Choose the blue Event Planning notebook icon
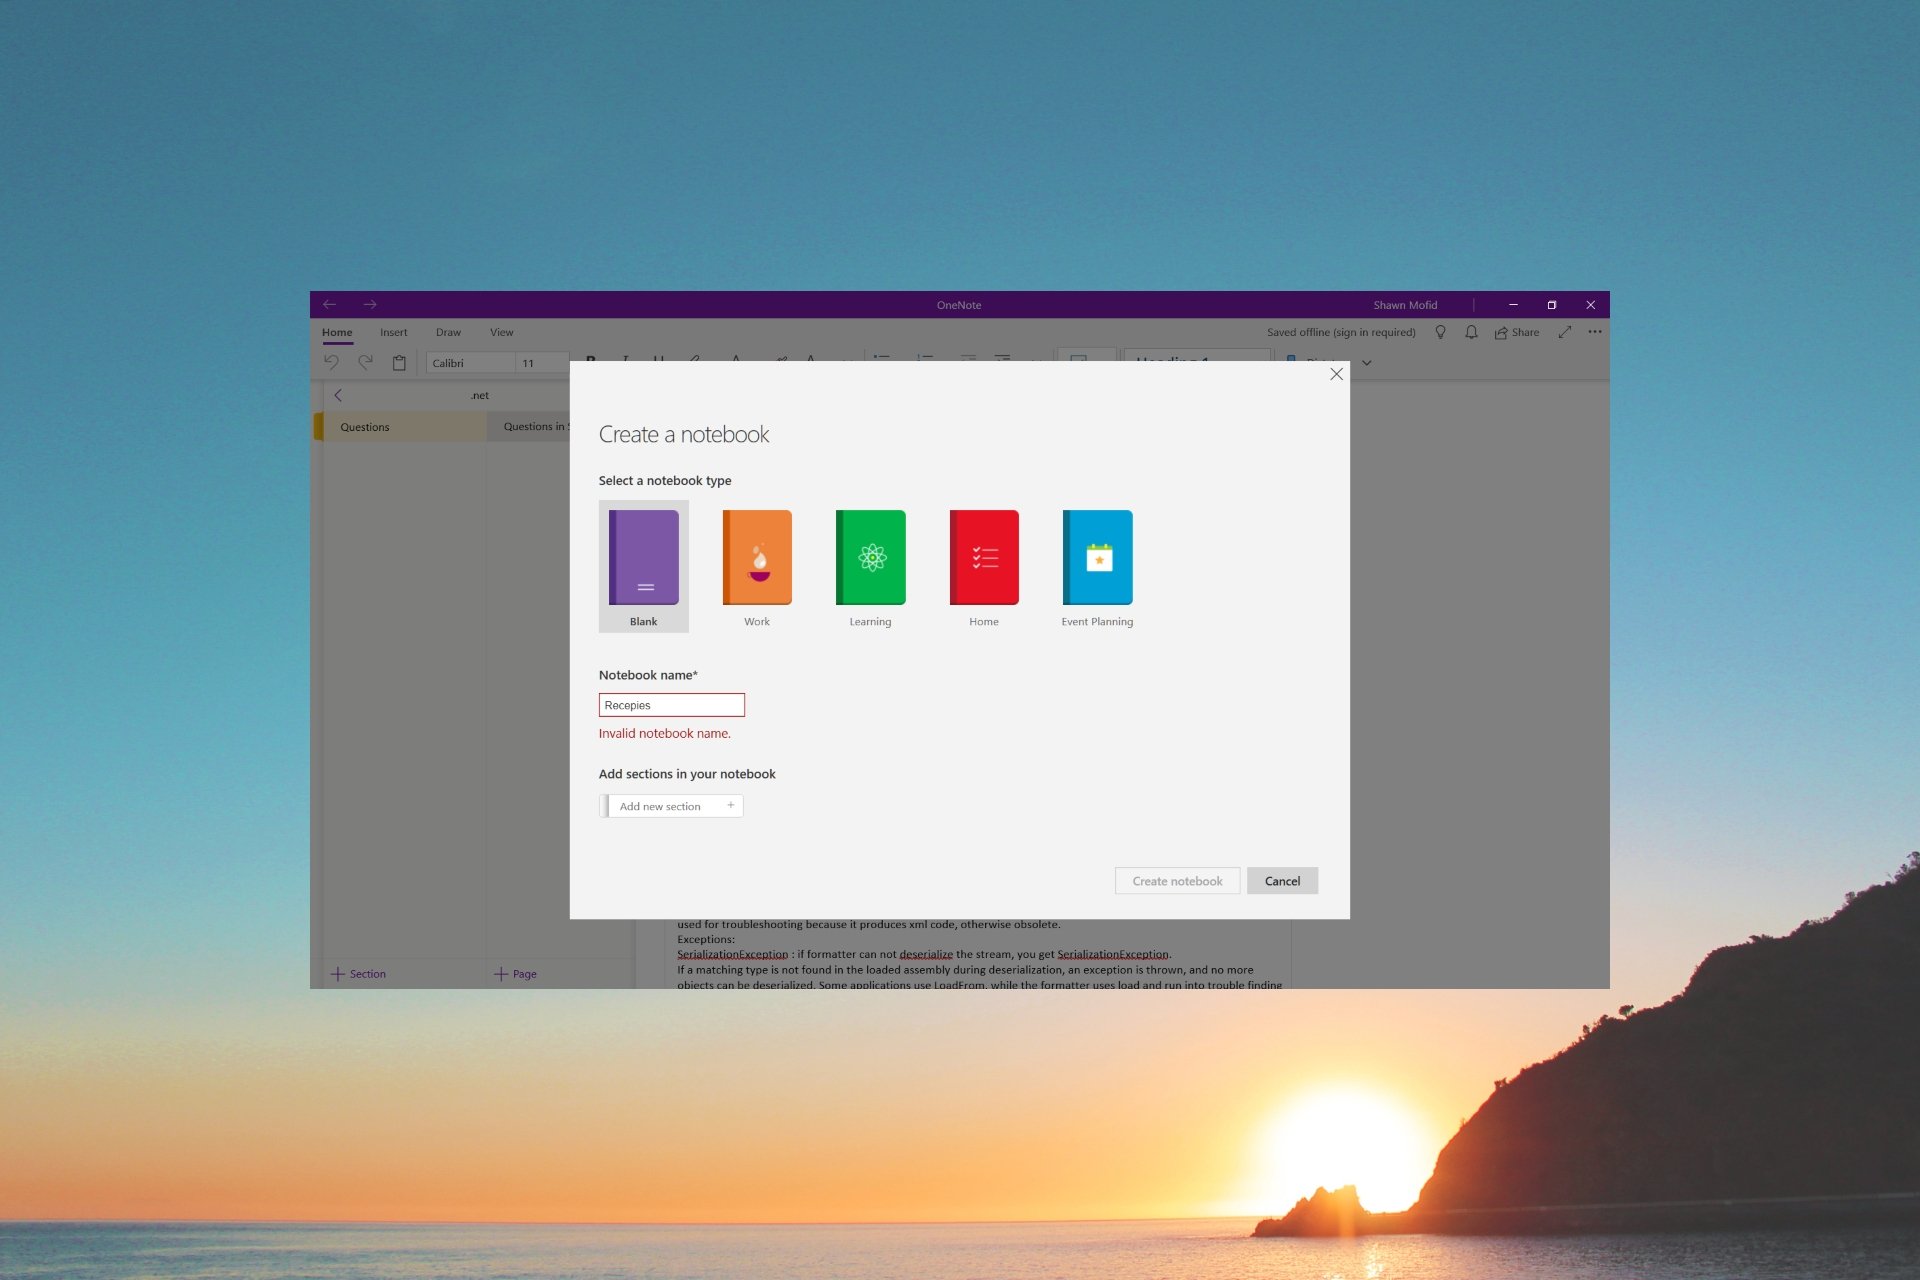The height and width of the screenshot is (1280, 1920). (1097, 557)
